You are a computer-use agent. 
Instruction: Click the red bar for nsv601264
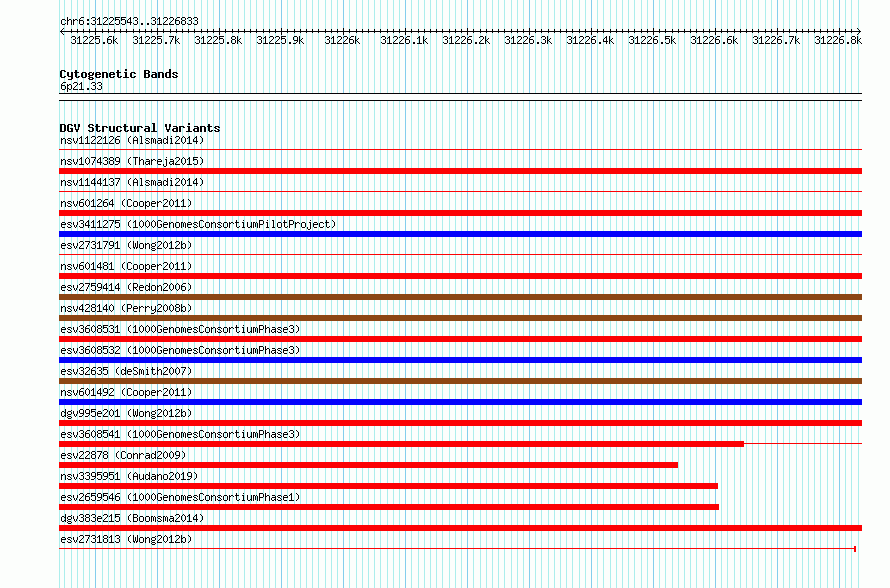[x=460, y=213]
